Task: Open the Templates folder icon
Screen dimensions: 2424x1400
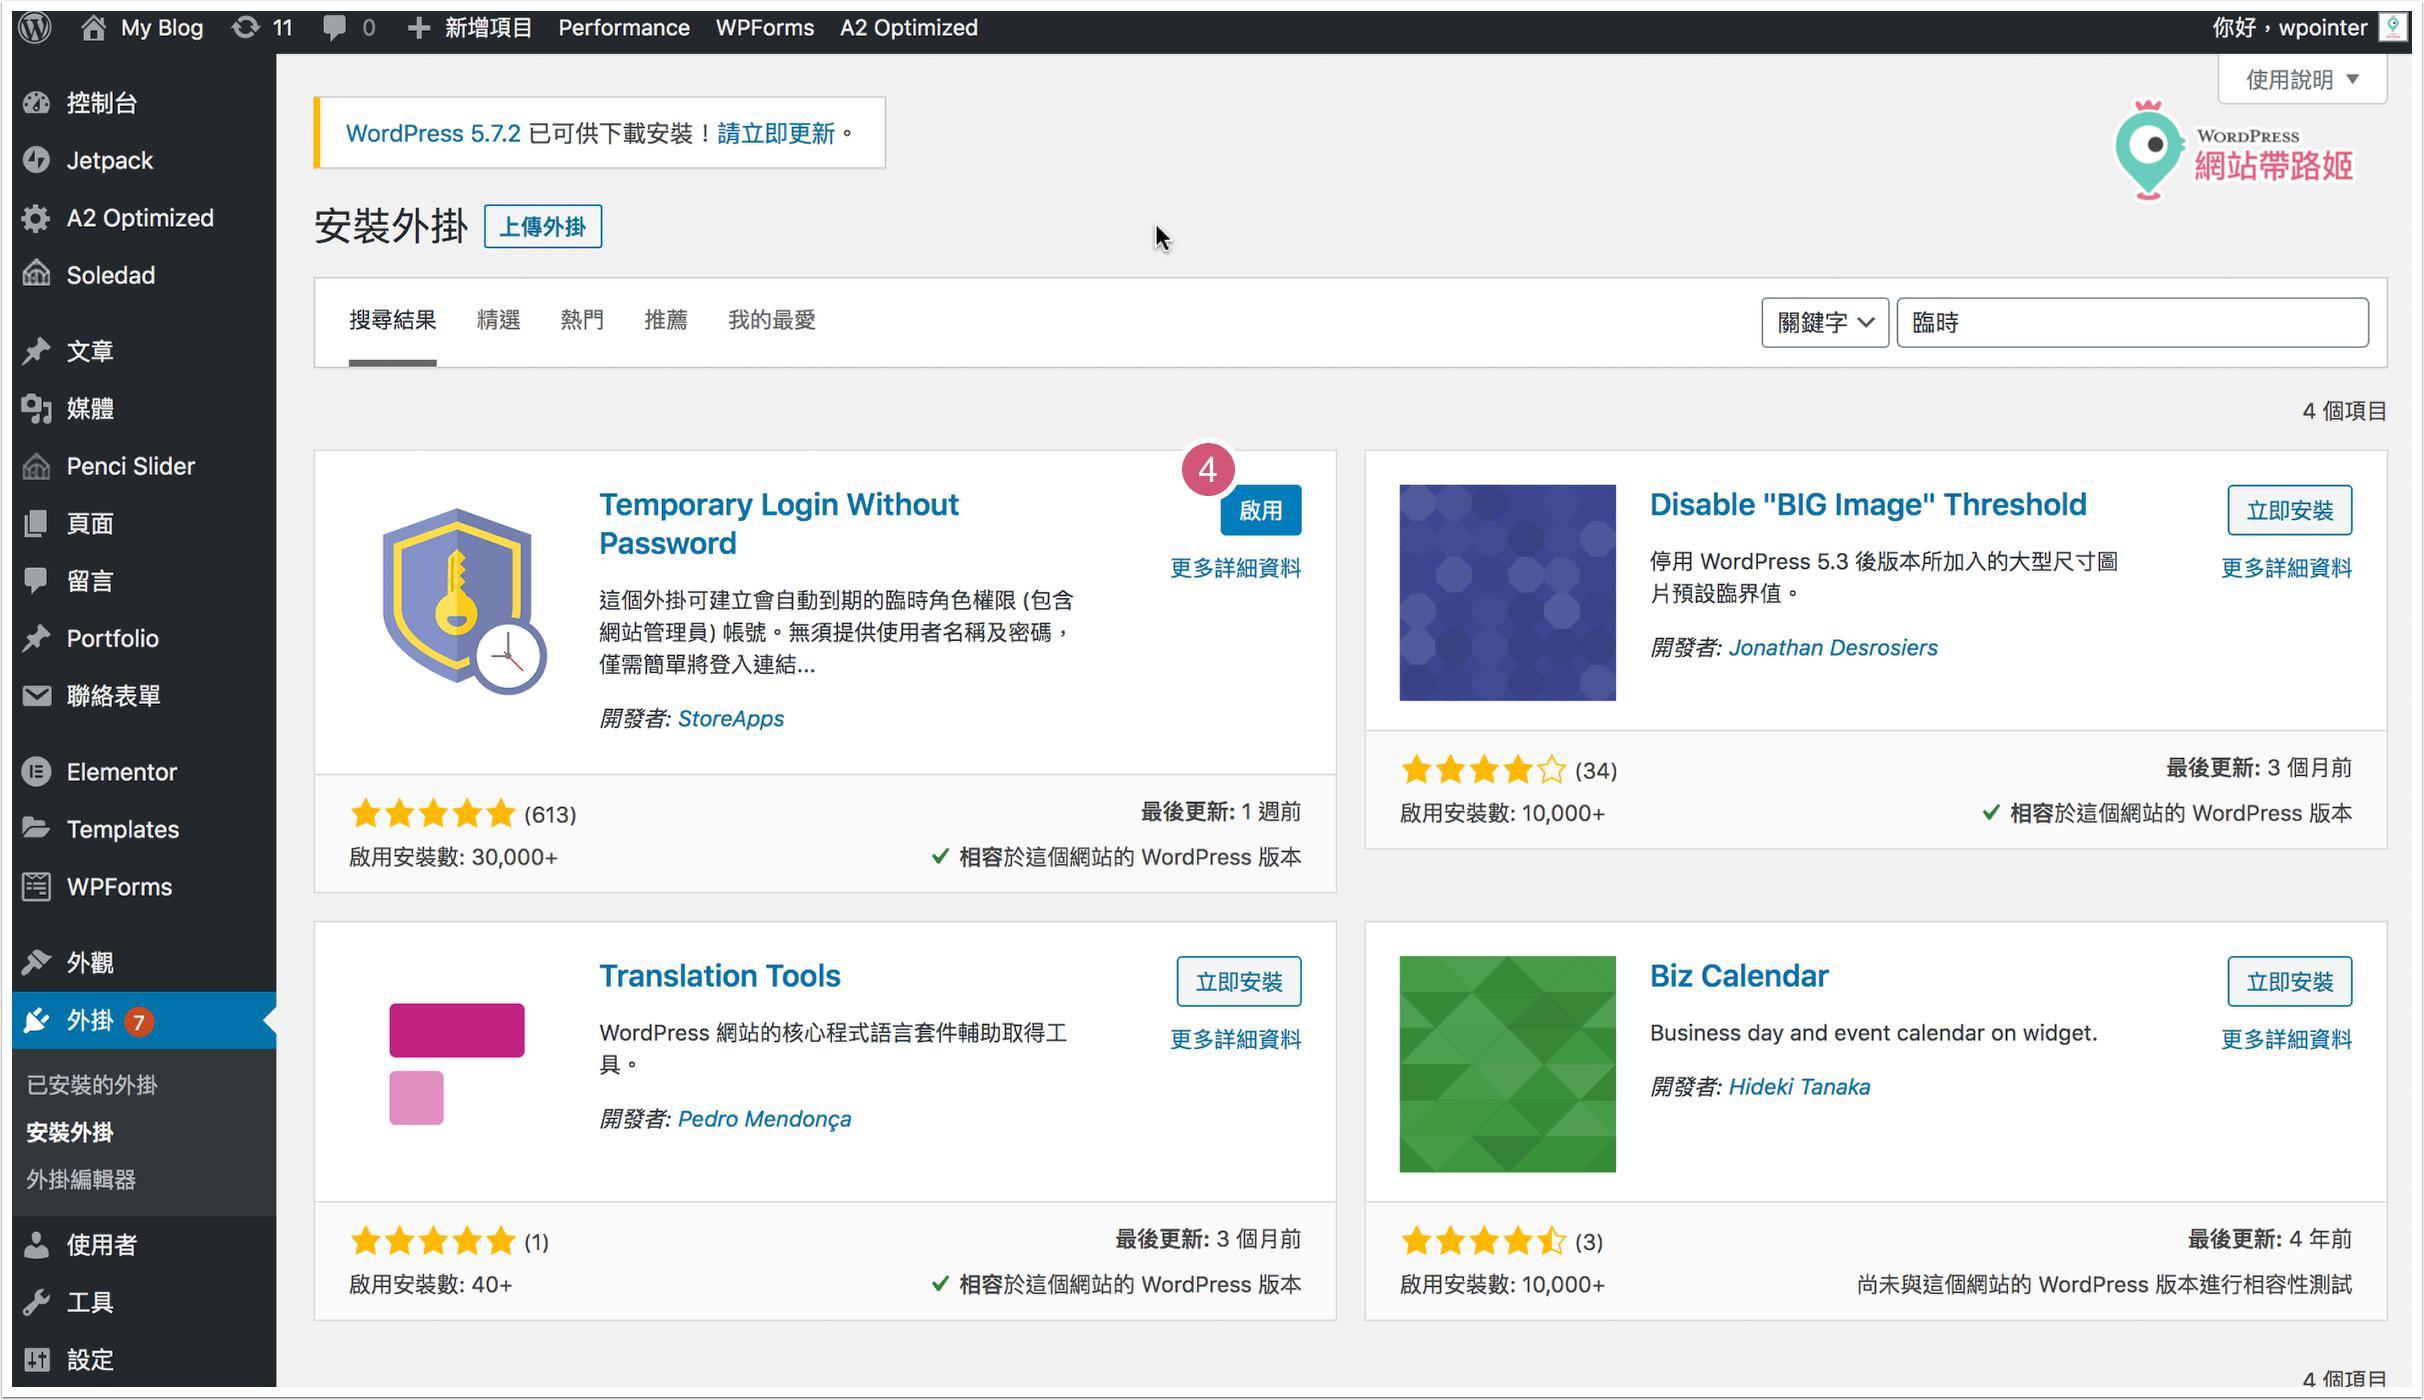Action: pyautogui.click(x=37, y=829)
